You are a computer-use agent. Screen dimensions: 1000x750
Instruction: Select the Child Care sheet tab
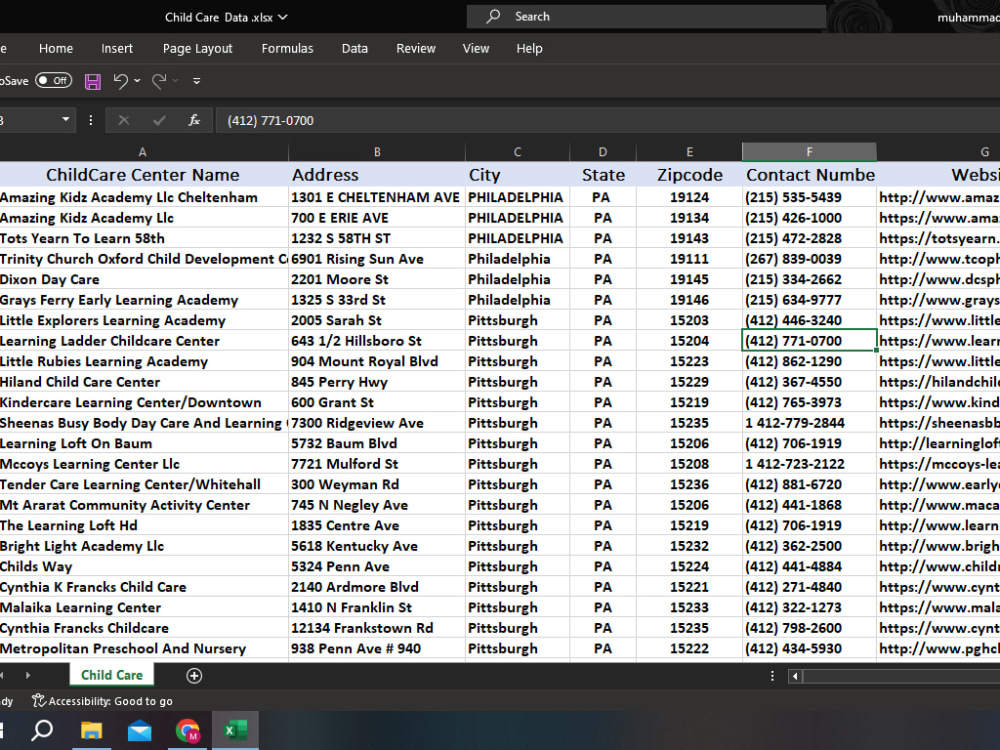pos(112,675)
